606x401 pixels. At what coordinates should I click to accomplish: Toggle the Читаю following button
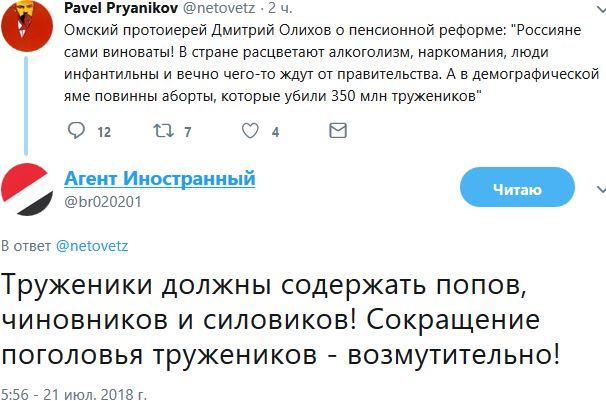[516, 188]
